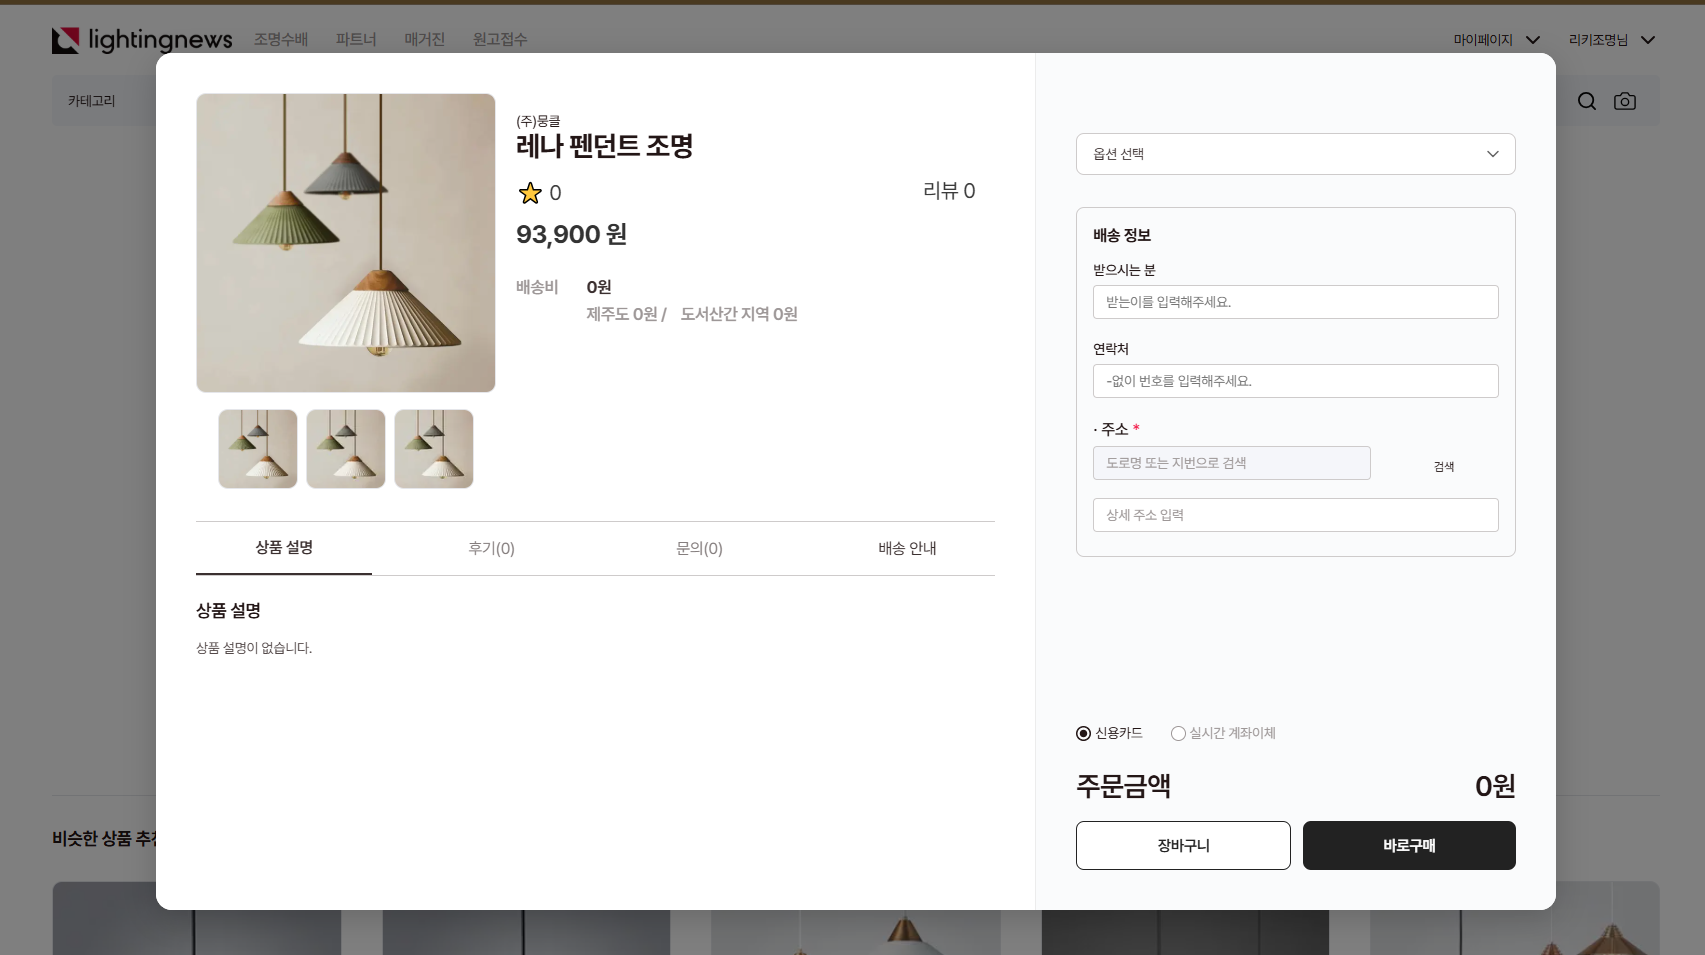Open the 배송 안내 tab
The image size is (1705, 955).
point(907,548)
